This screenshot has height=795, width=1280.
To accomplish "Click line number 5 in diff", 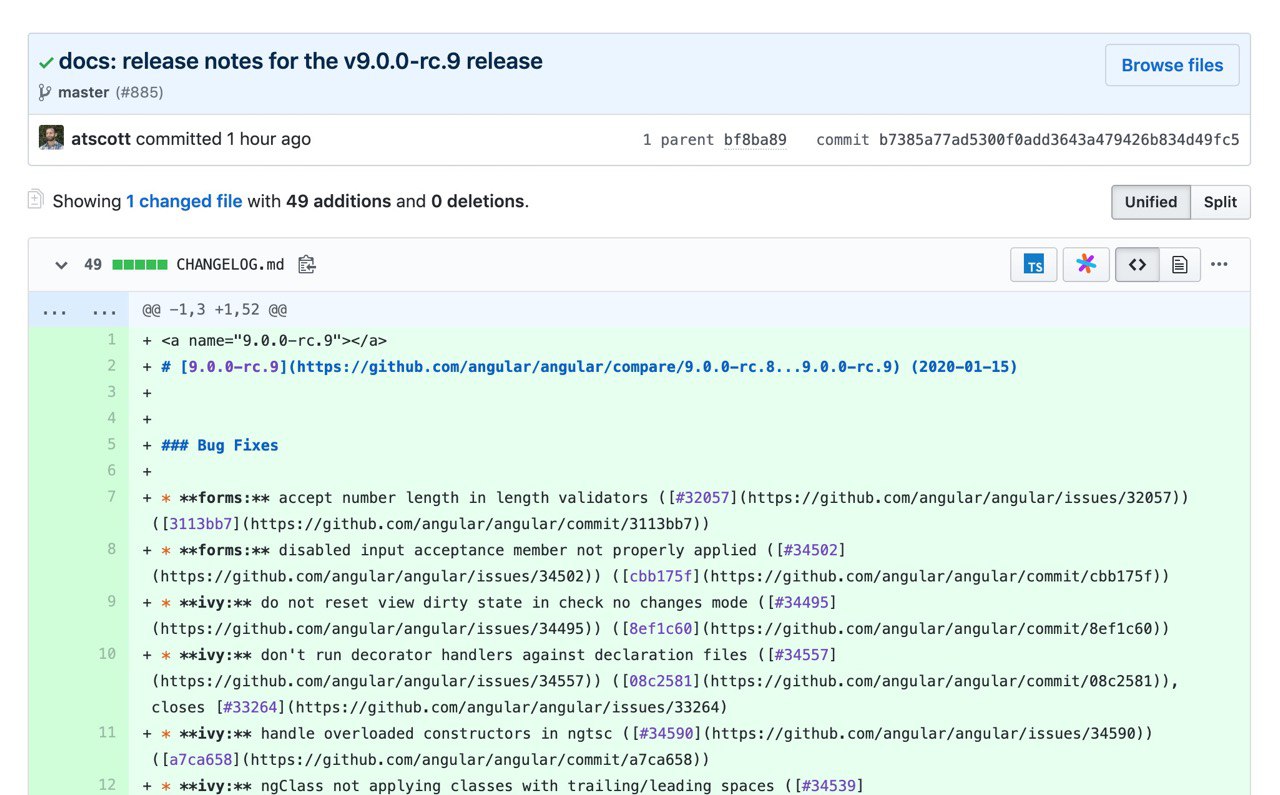I will coord(111,445).
